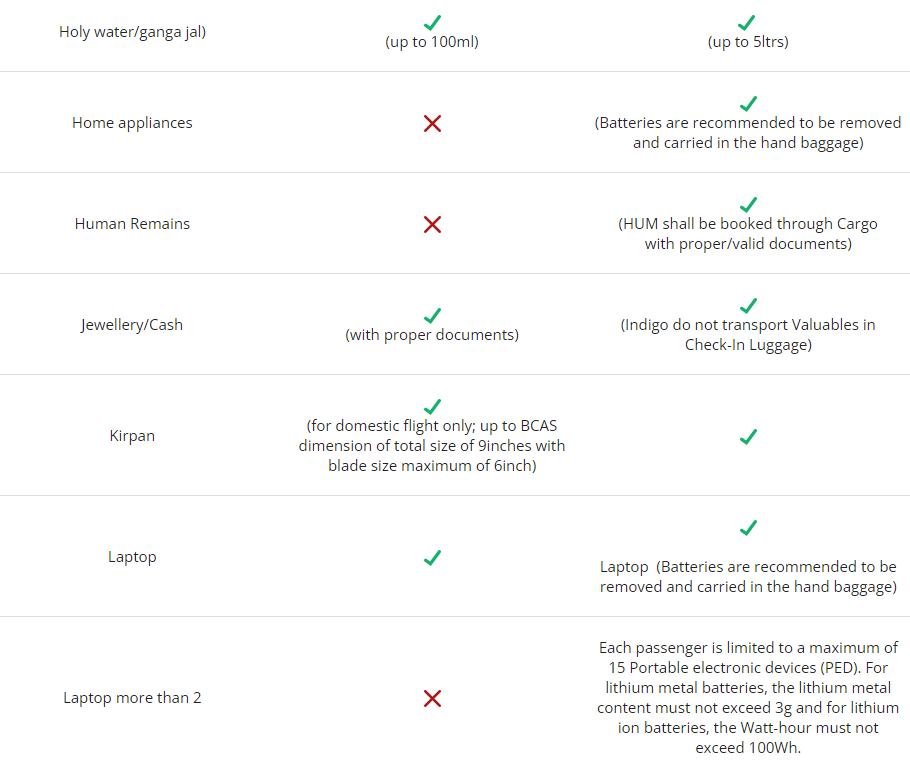Viewport: 910px width, 772px height.
Task: Click the red cross beside Human Remains
Action: [x=432, y=224]
